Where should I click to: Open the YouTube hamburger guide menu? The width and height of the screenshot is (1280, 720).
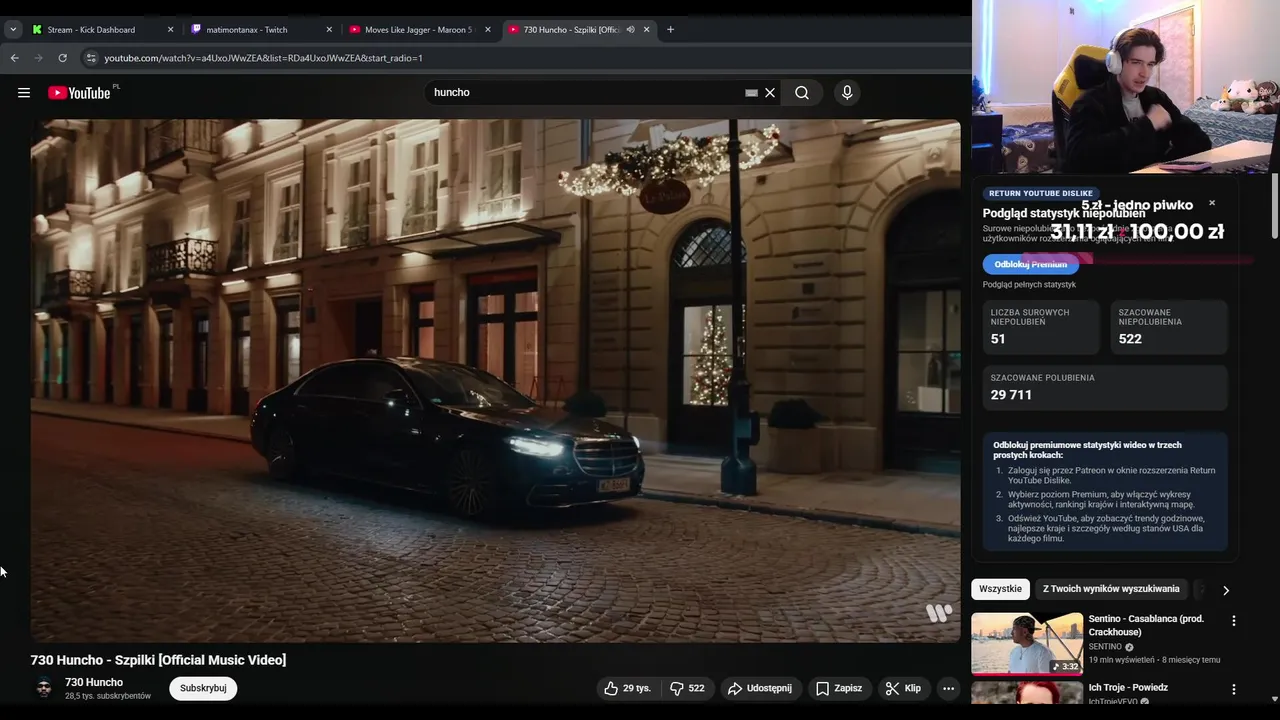(x=24, y=93)
